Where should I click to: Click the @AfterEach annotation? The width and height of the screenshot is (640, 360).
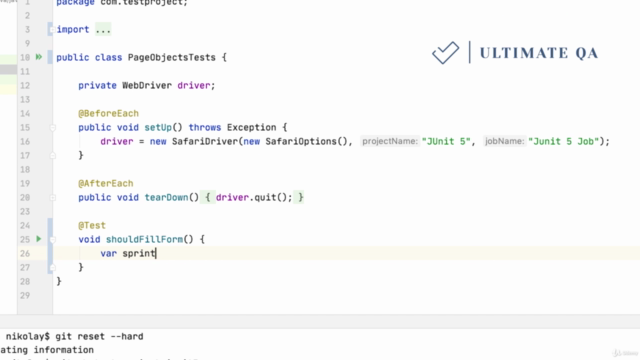(106, 184)
